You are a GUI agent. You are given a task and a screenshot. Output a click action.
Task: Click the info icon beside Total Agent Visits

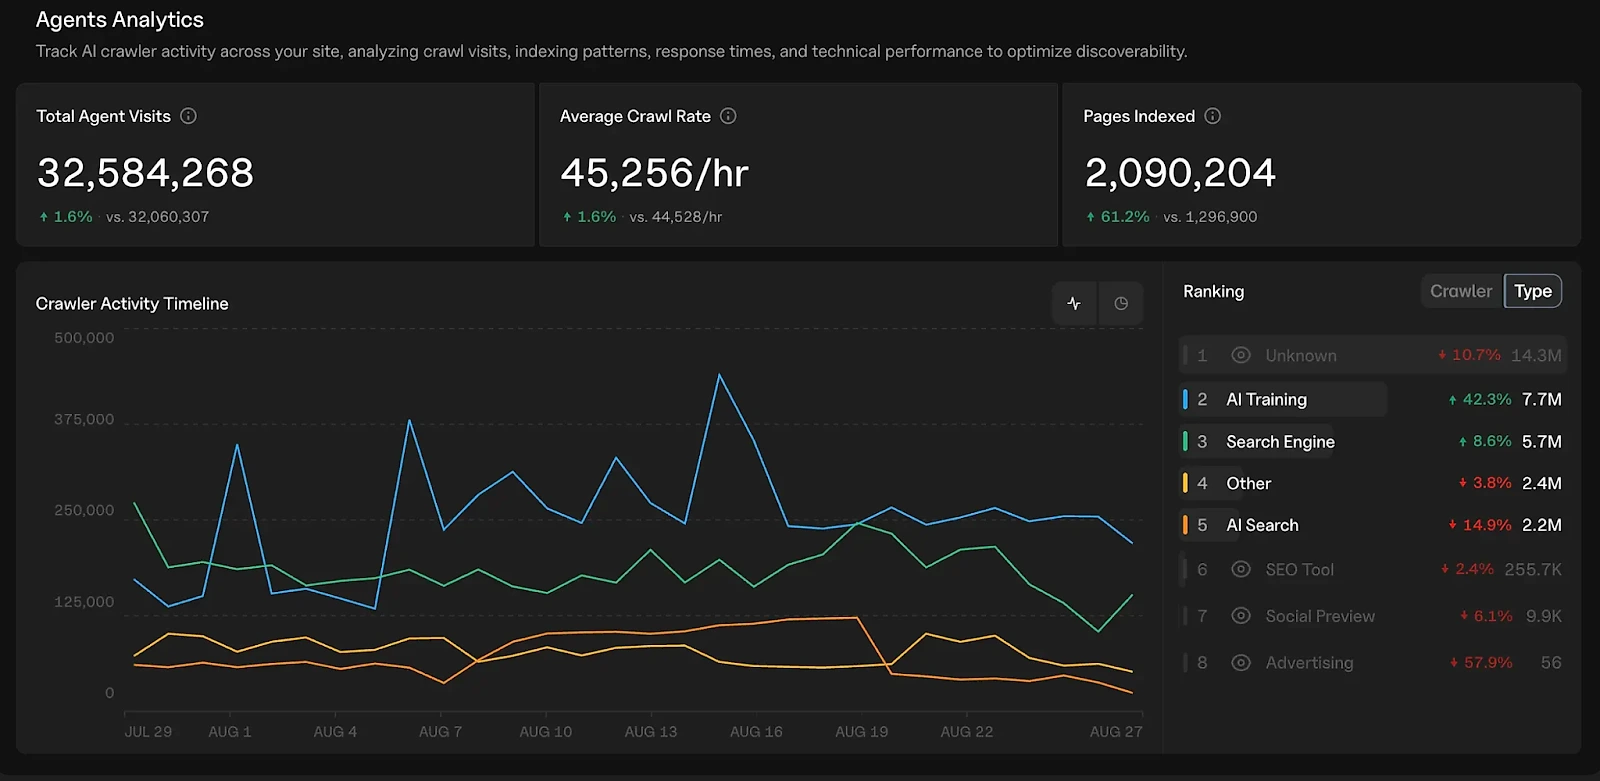click(188, 116)
